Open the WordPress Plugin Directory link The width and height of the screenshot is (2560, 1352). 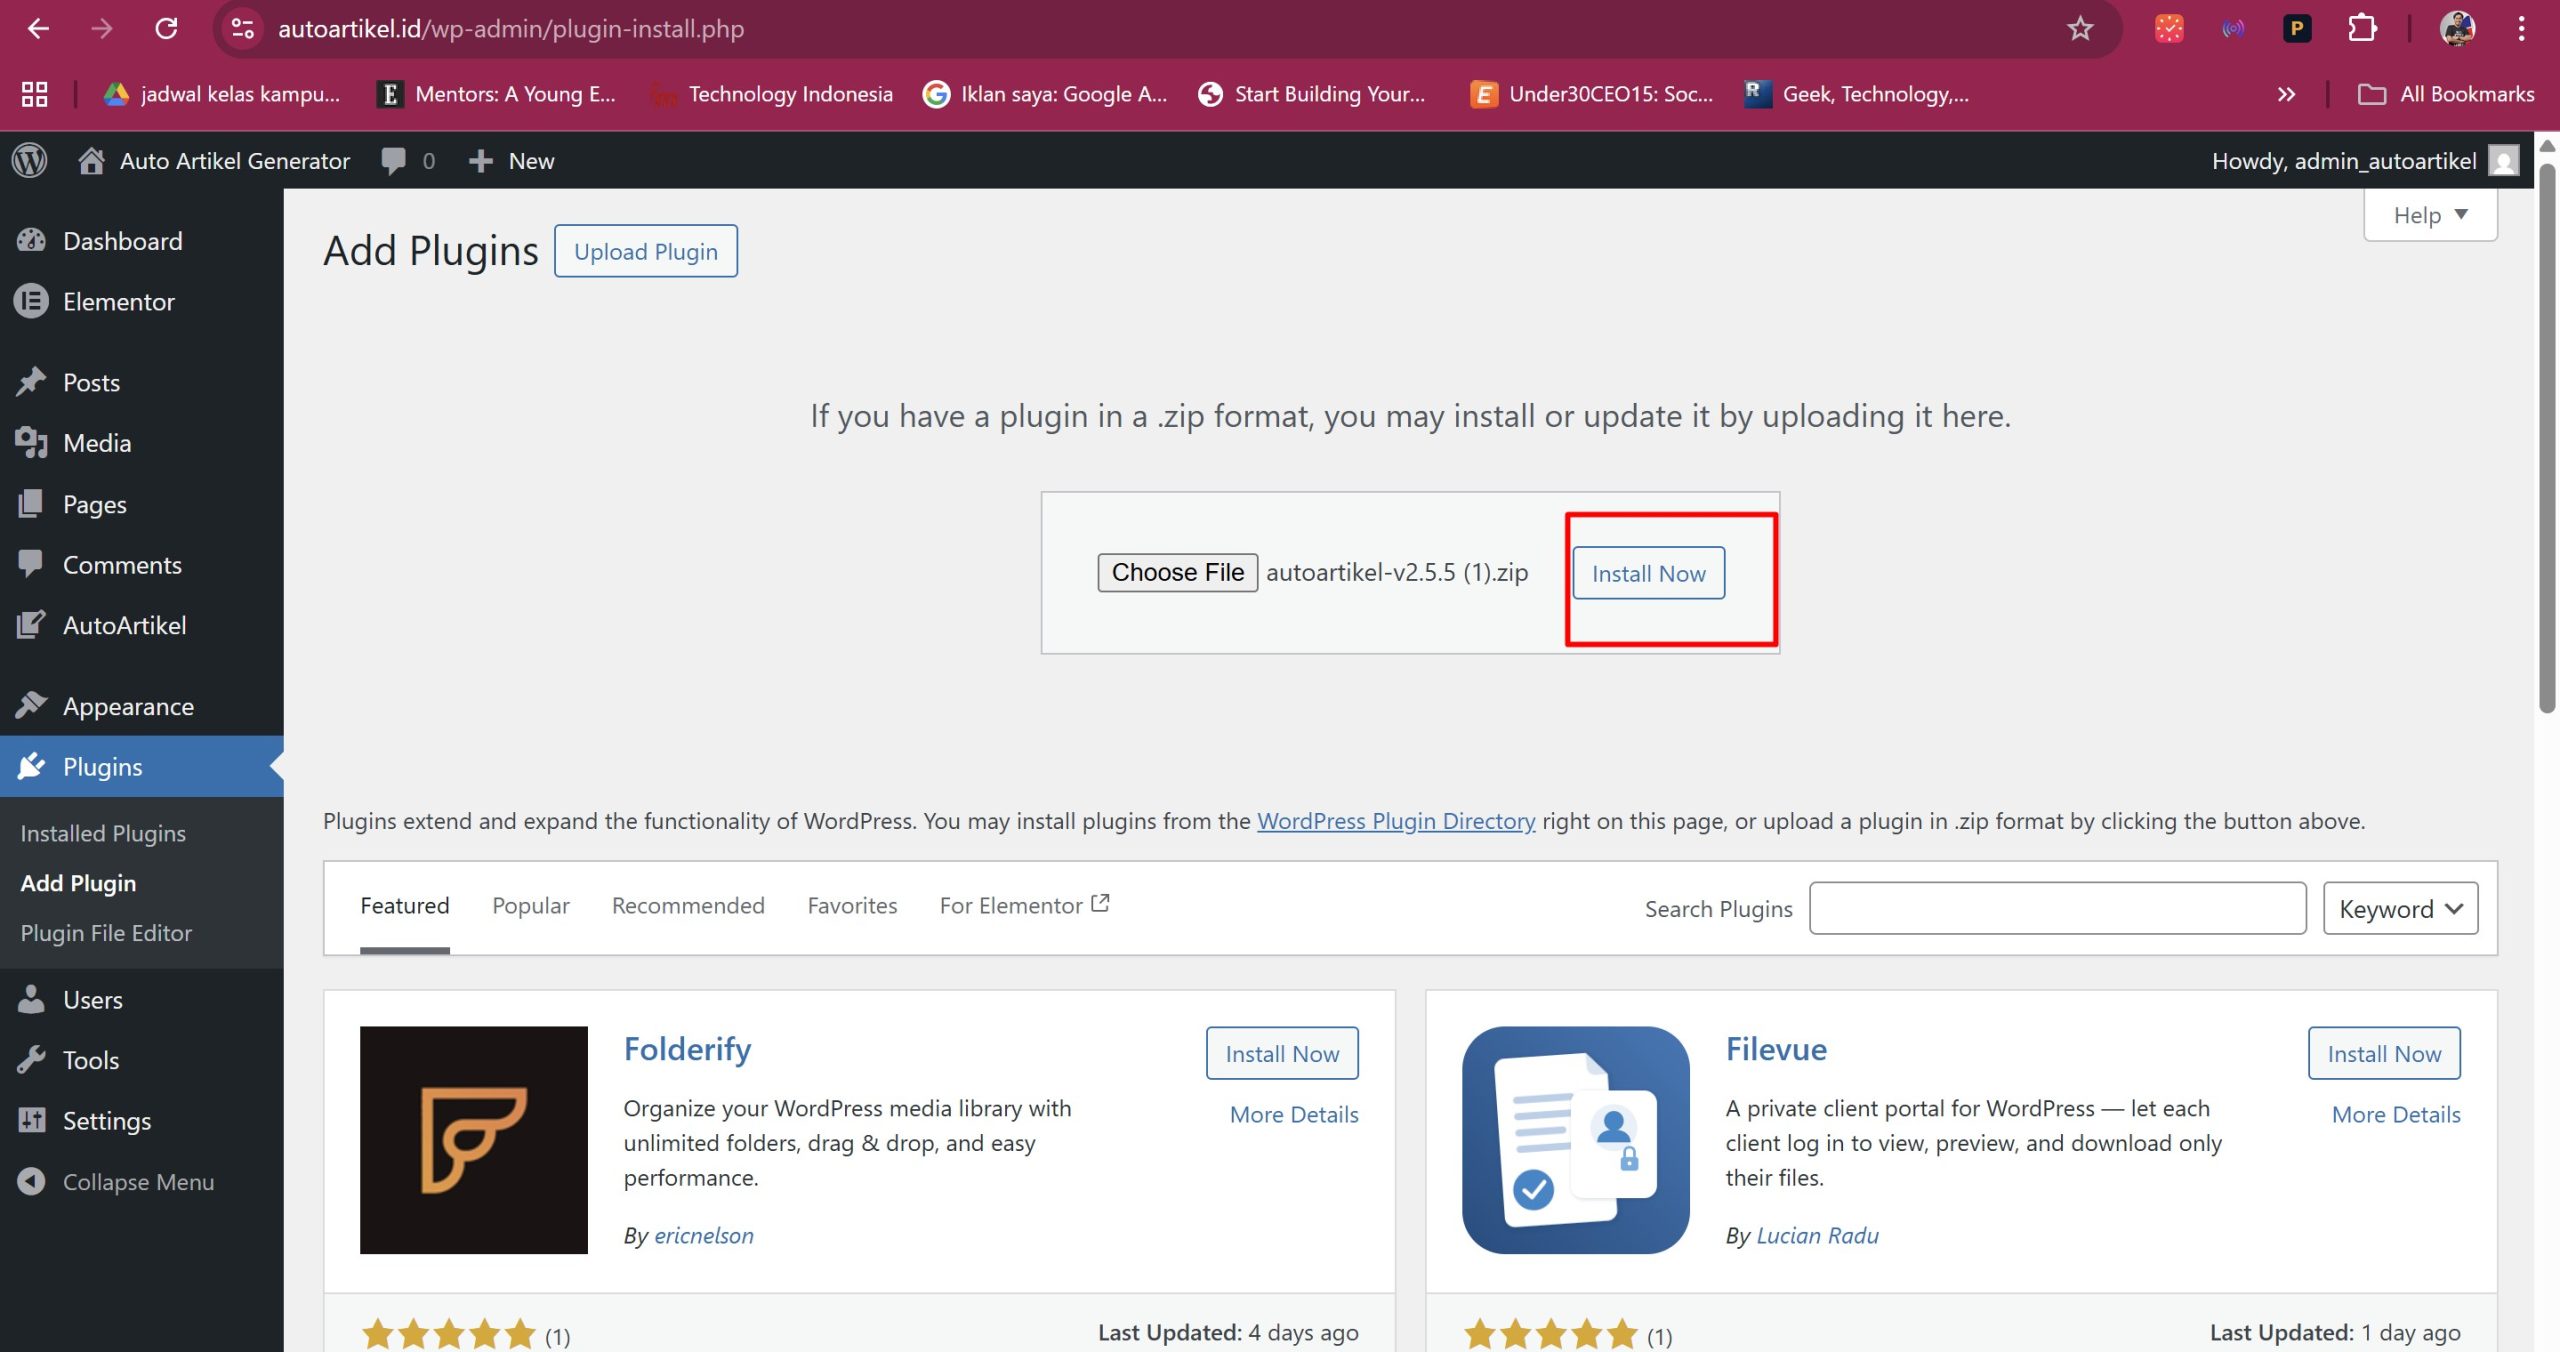[x=1395, y=820]
